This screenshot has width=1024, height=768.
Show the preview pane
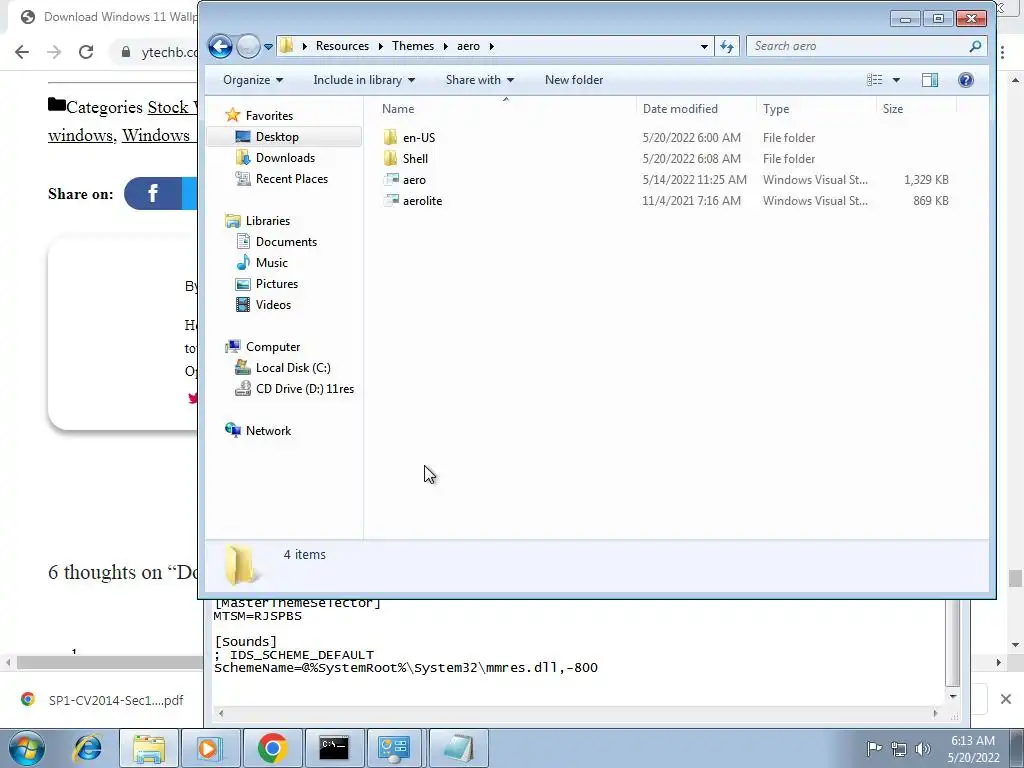929,80
